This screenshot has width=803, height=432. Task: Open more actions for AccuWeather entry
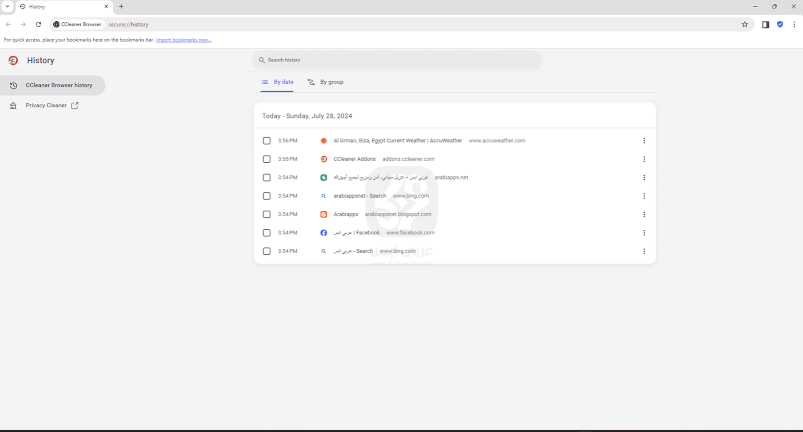click(644, 141)
